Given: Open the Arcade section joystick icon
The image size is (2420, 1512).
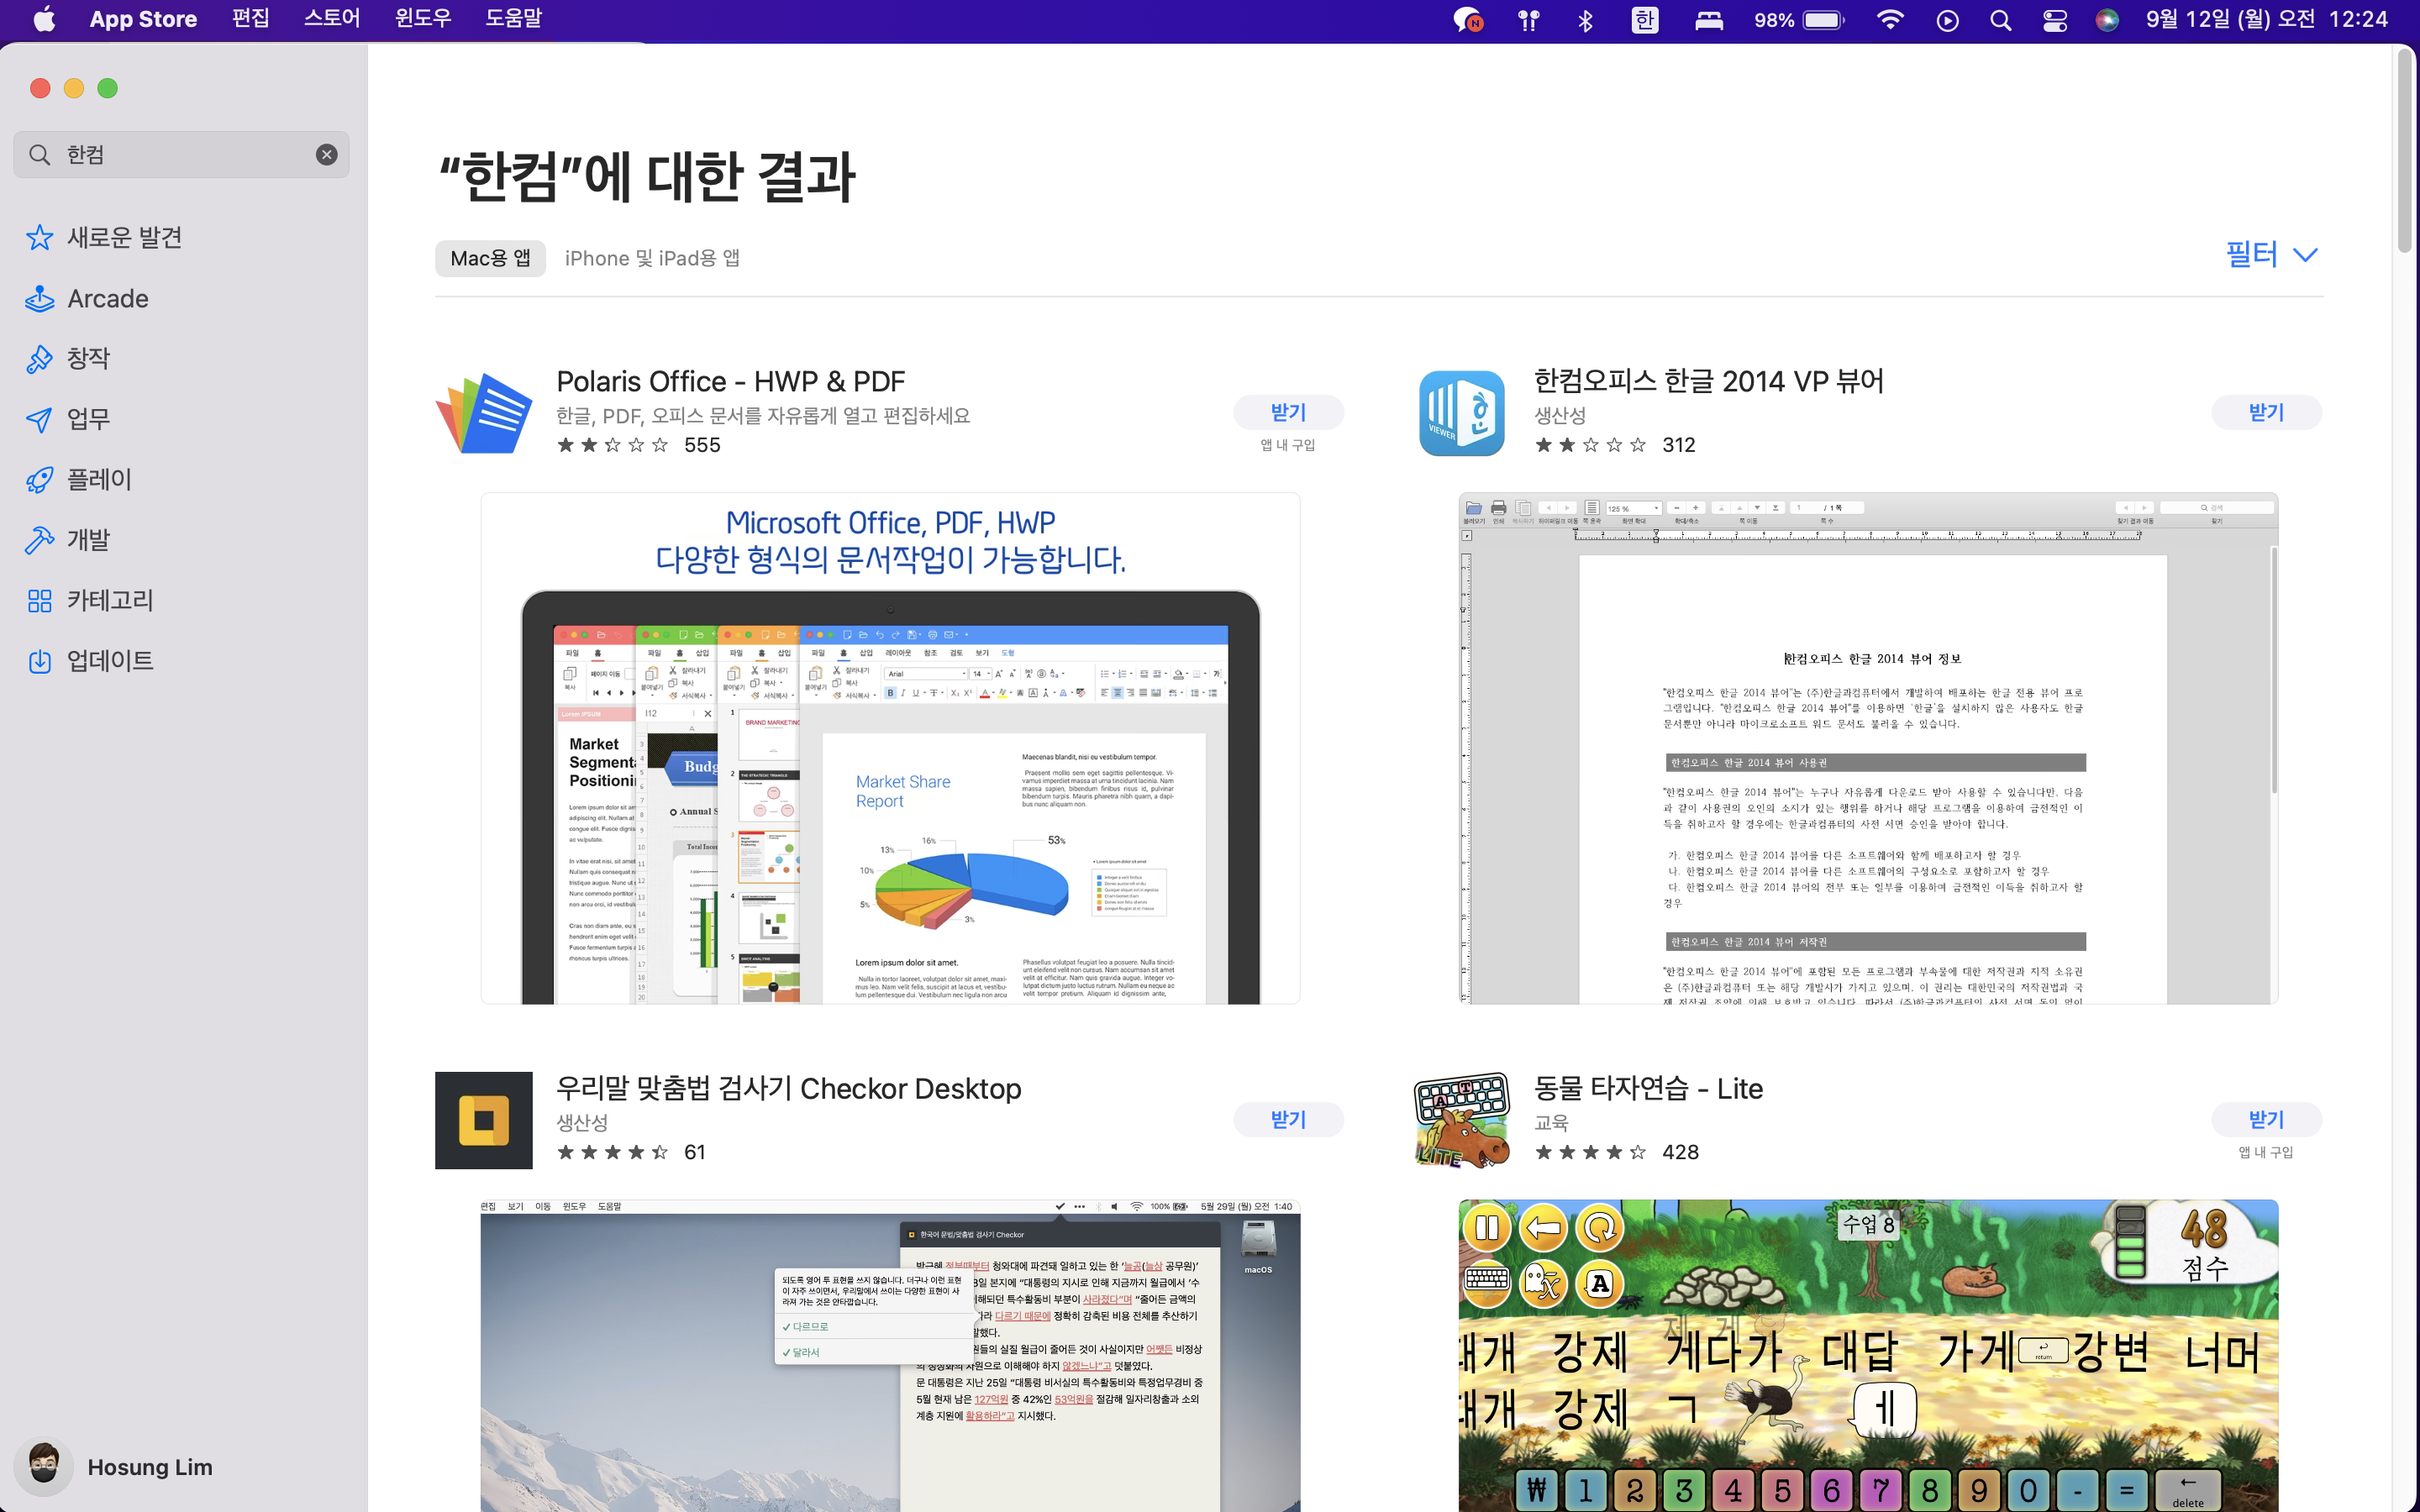Looking at the screenshot, I should (x=39, y=298).
